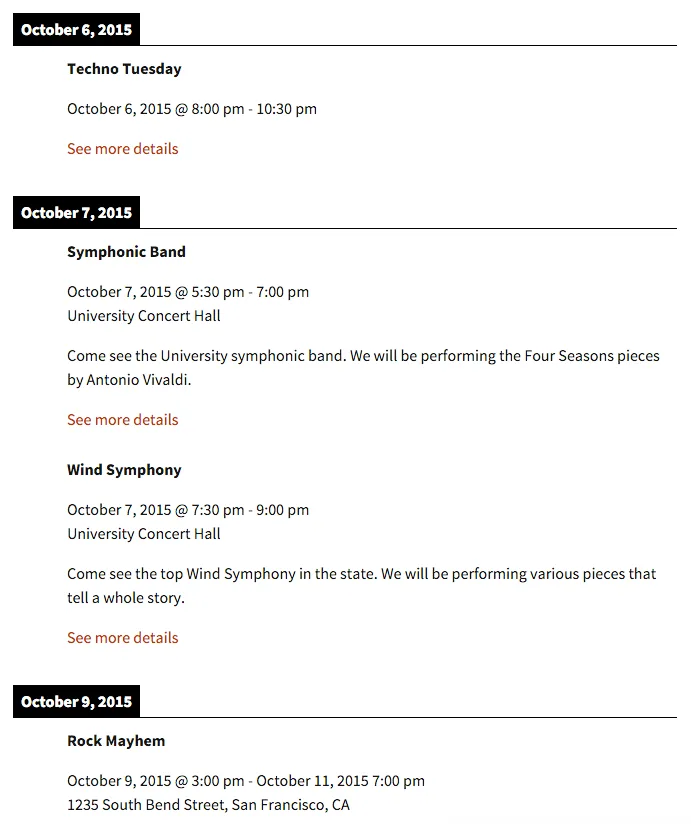The image size is (691, 824).
Task: Open See more details for Symphonic Band
Action: (x=122, y=420)
